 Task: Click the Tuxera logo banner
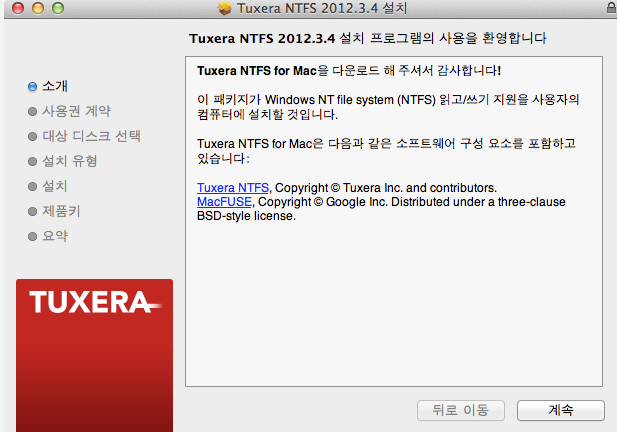click(x=94, y=356)
